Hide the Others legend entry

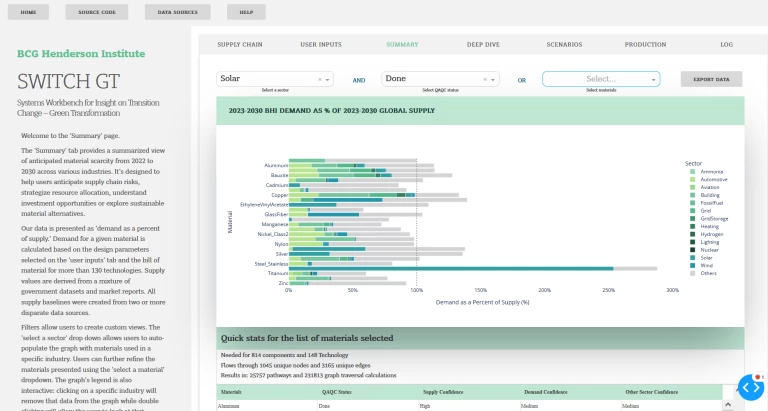click(709, 274)
